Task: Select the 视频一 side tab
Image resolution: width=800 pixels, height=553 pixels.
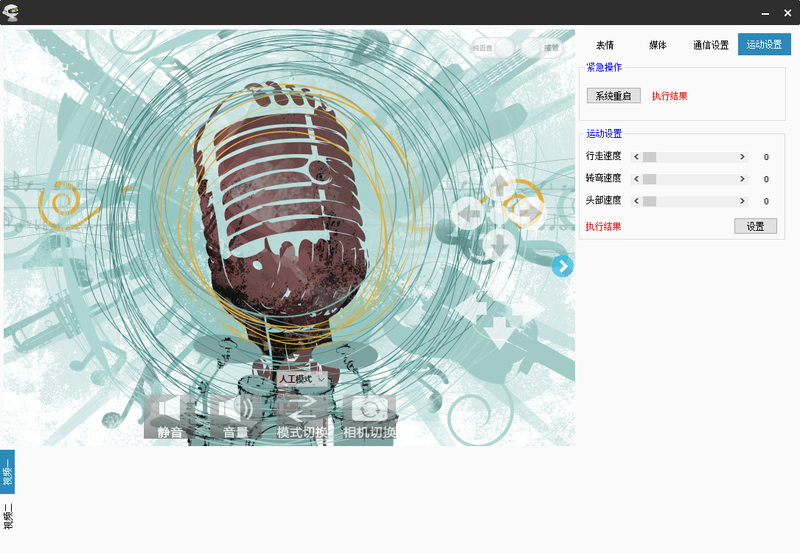Action: pyautogui.click(x=7, y=472)
